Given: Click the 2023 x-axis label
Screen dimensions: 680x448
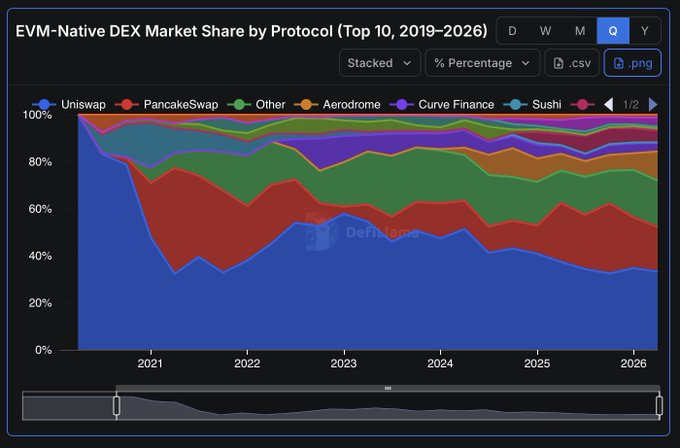Looking at the screenshot, I should pos(344,363).
